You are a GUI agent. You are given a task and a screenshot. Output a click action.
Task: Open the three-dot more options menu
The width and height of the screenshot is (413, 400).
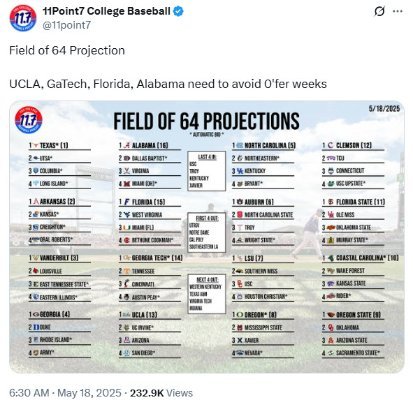398,11
